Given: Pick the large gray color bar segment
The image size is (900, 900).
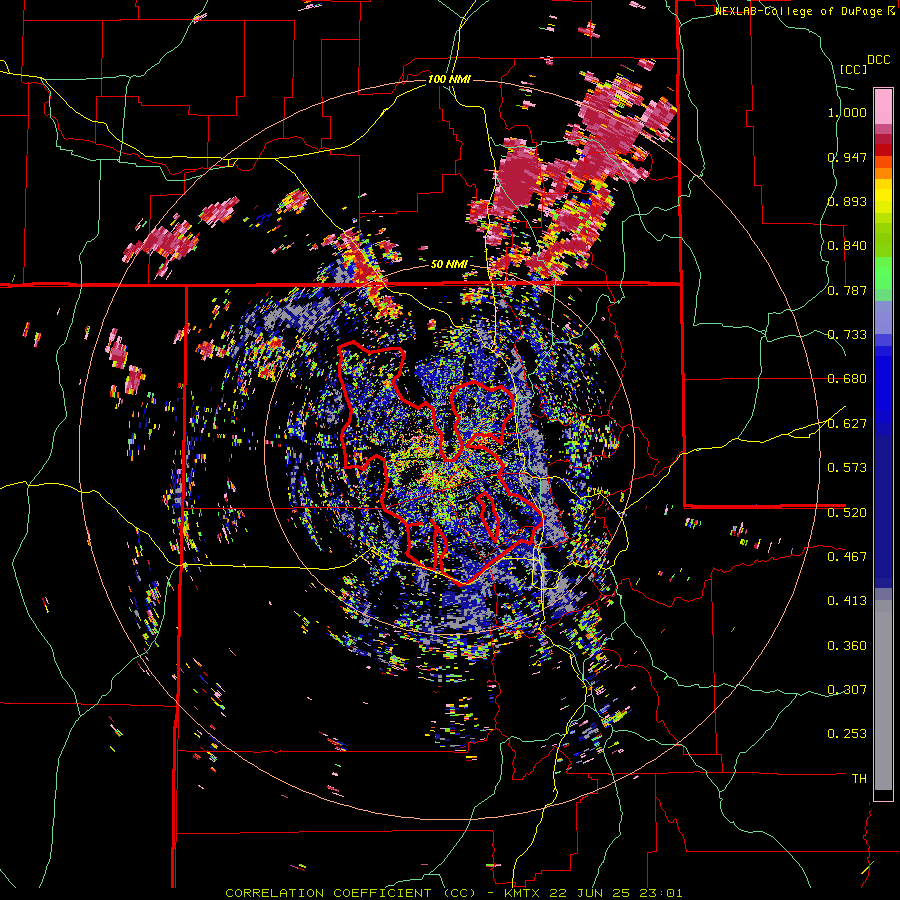Looking at the screenshot, I should [883, 695].
